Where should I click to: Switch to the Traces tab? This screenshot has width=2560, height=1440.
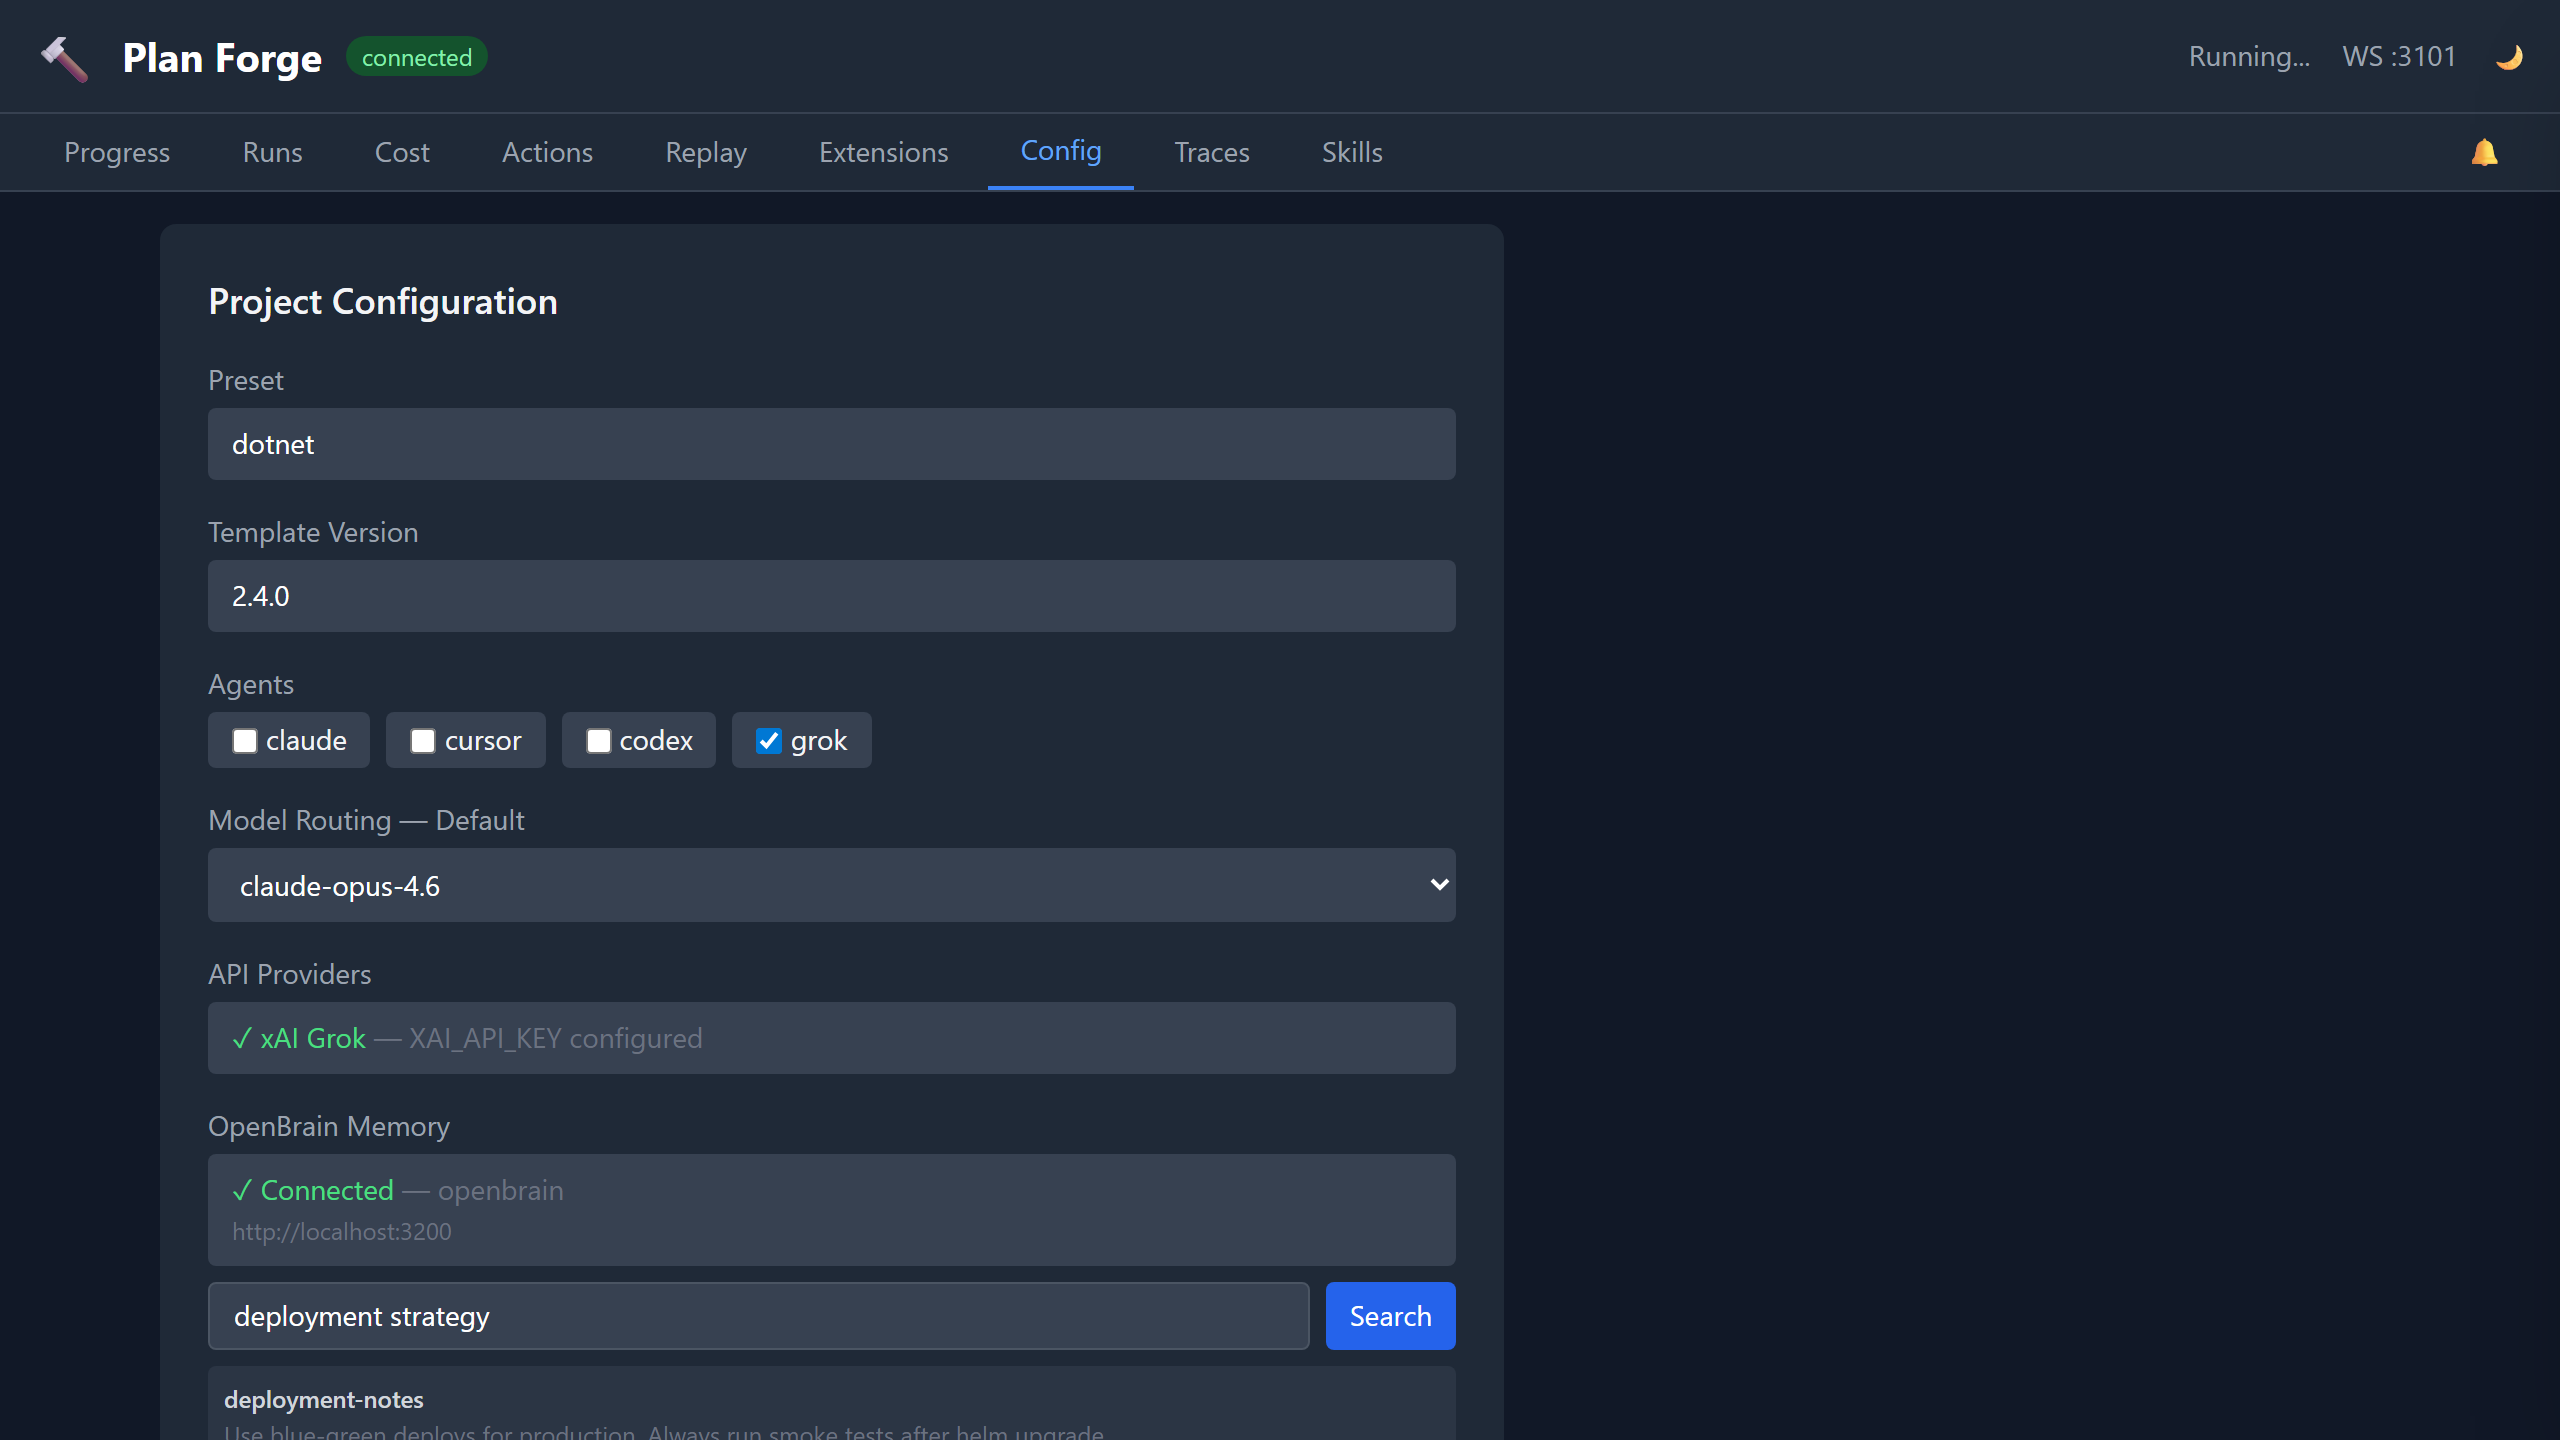pyautogui.click(x=1211, y=152)
